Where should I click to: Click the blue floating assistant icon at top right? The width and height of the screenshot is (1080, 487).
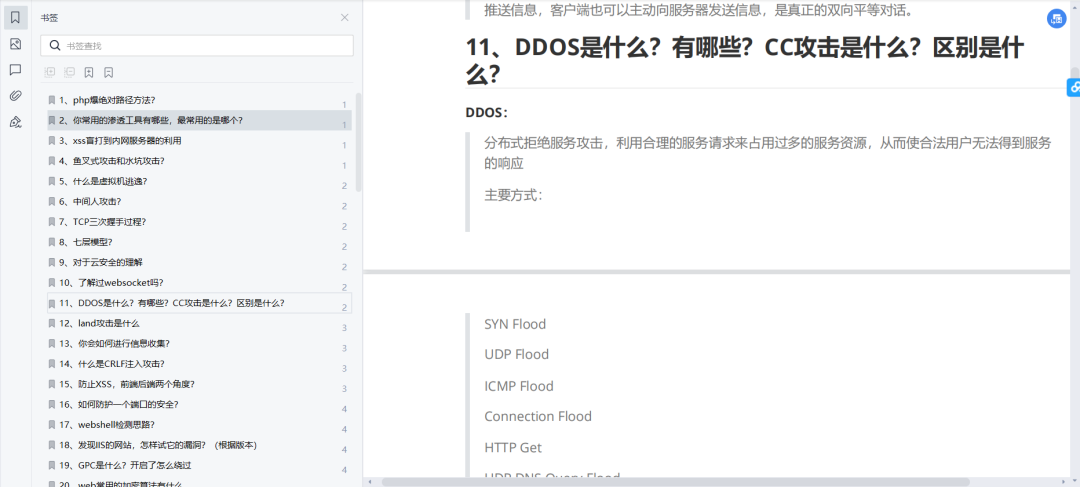click(1056, 19)
